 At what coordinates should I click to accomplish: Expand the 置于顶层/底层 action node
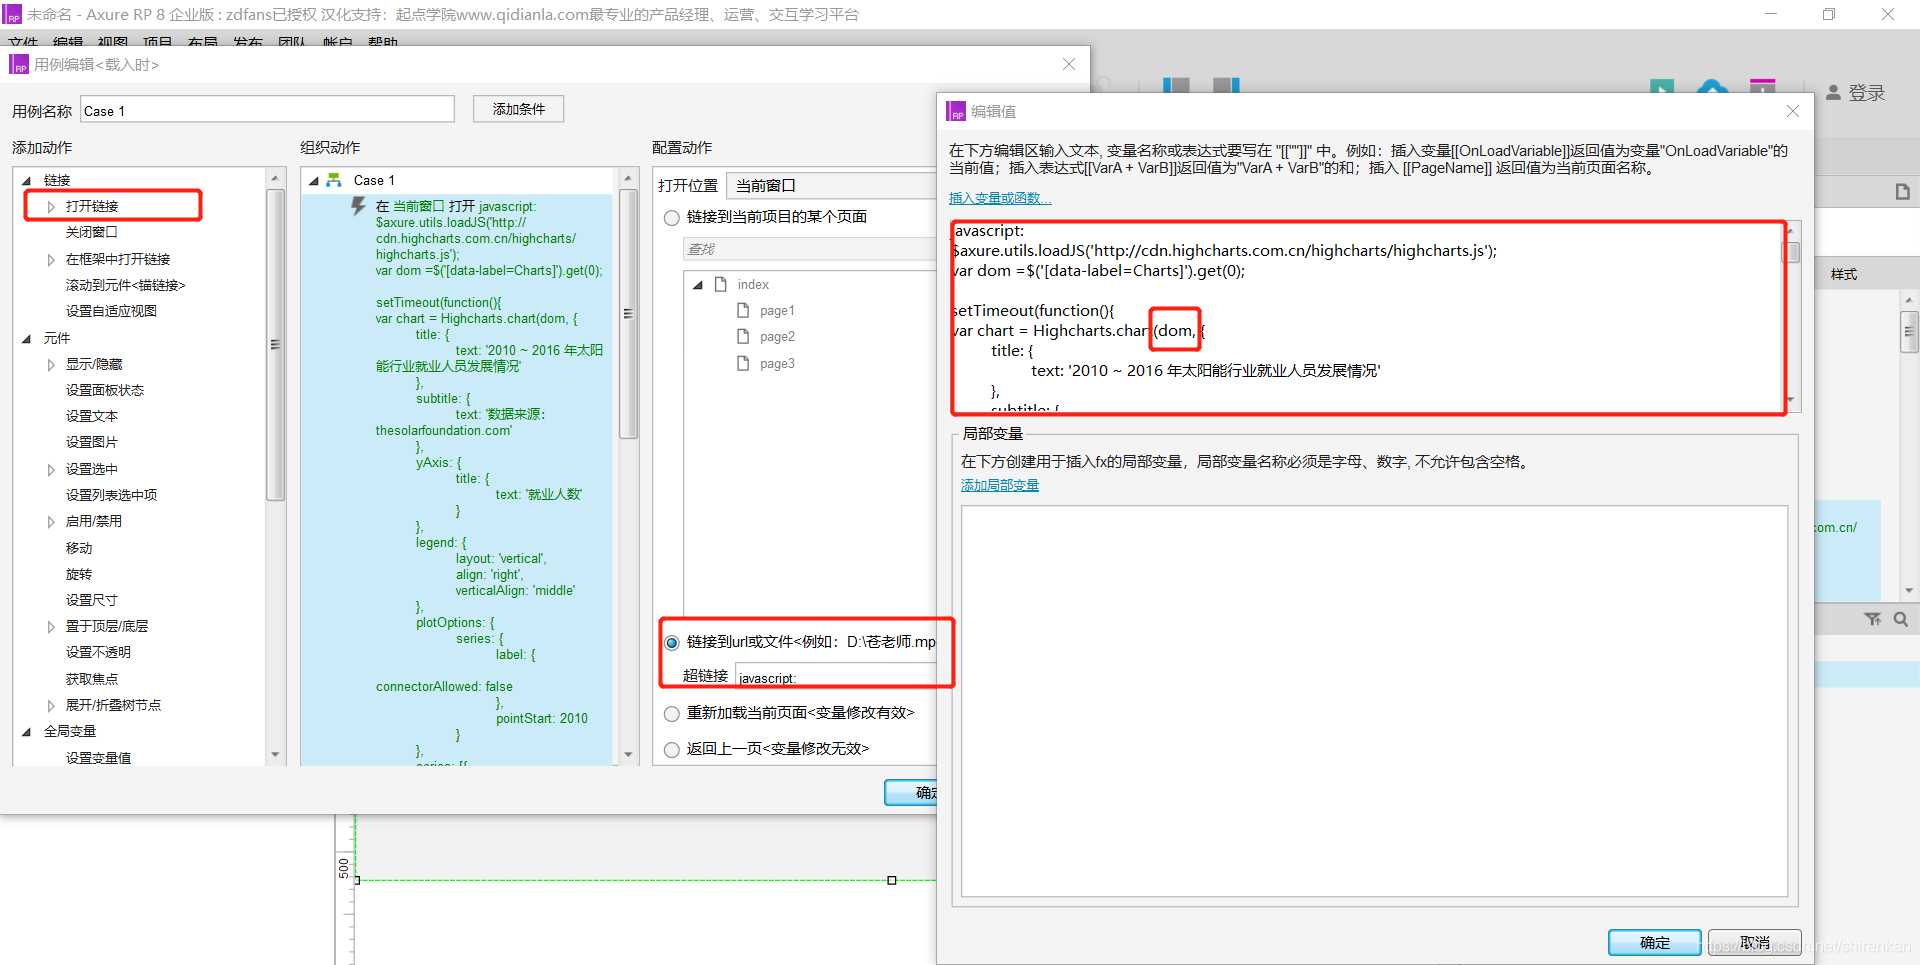tap(51, 626)
